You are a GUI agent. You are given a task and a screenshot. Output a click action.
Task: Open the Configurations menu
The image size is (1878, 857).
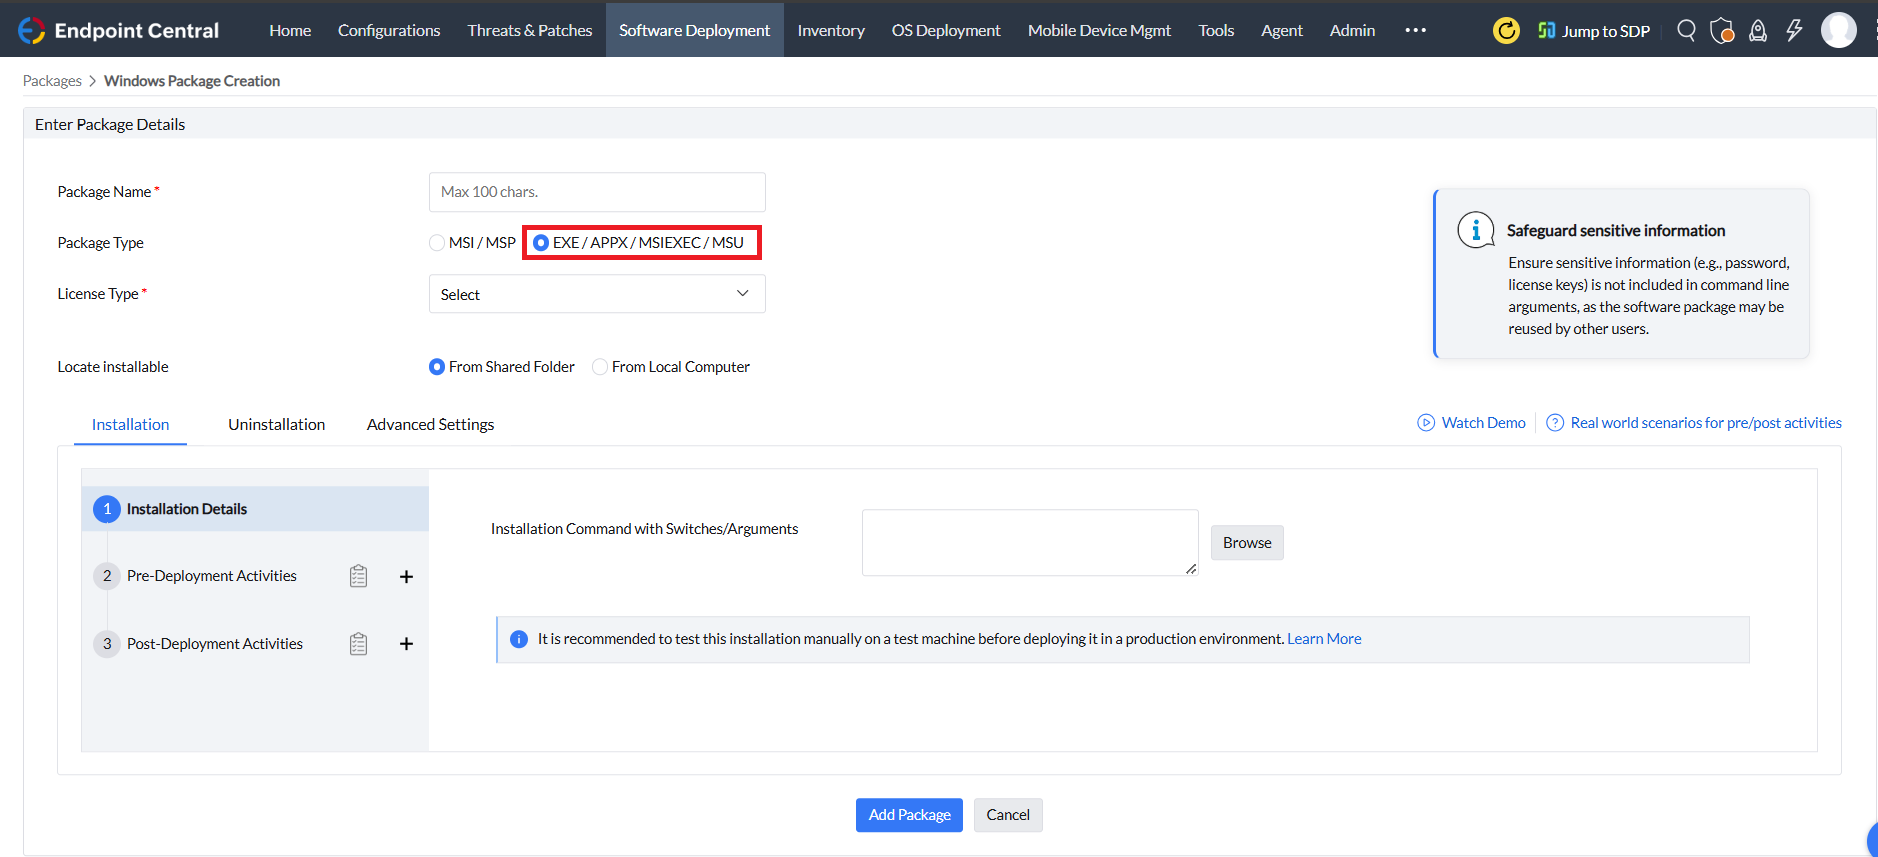click(389, 30)
